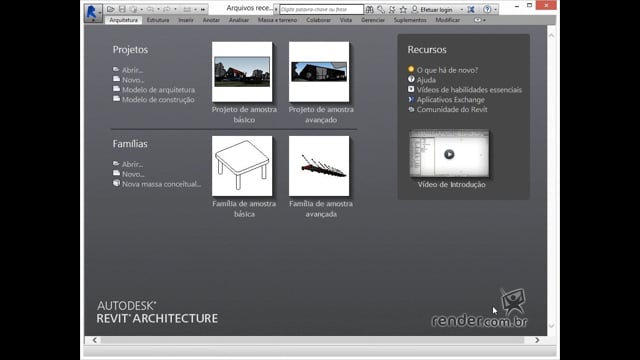Screen dimensions: 640x360
Task: Select the Analisar ribbon tab
Action: pyautogui.click(x=239, y=20)
